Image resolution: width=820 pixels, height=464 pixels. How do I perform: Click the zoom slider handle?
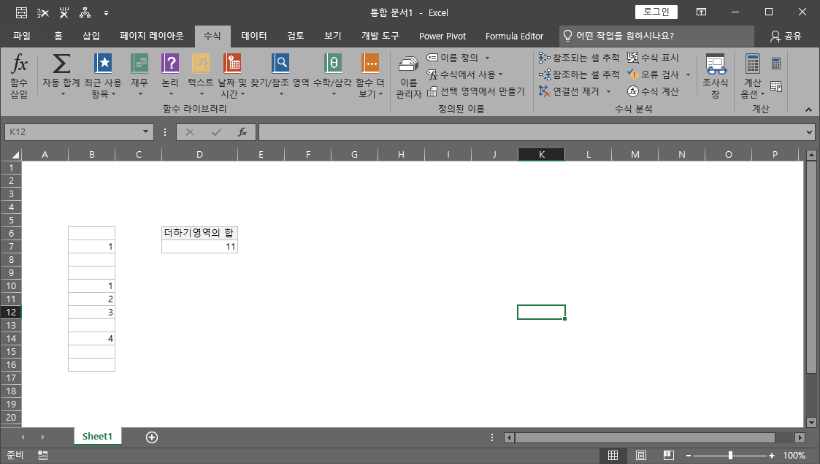[730, 456]
